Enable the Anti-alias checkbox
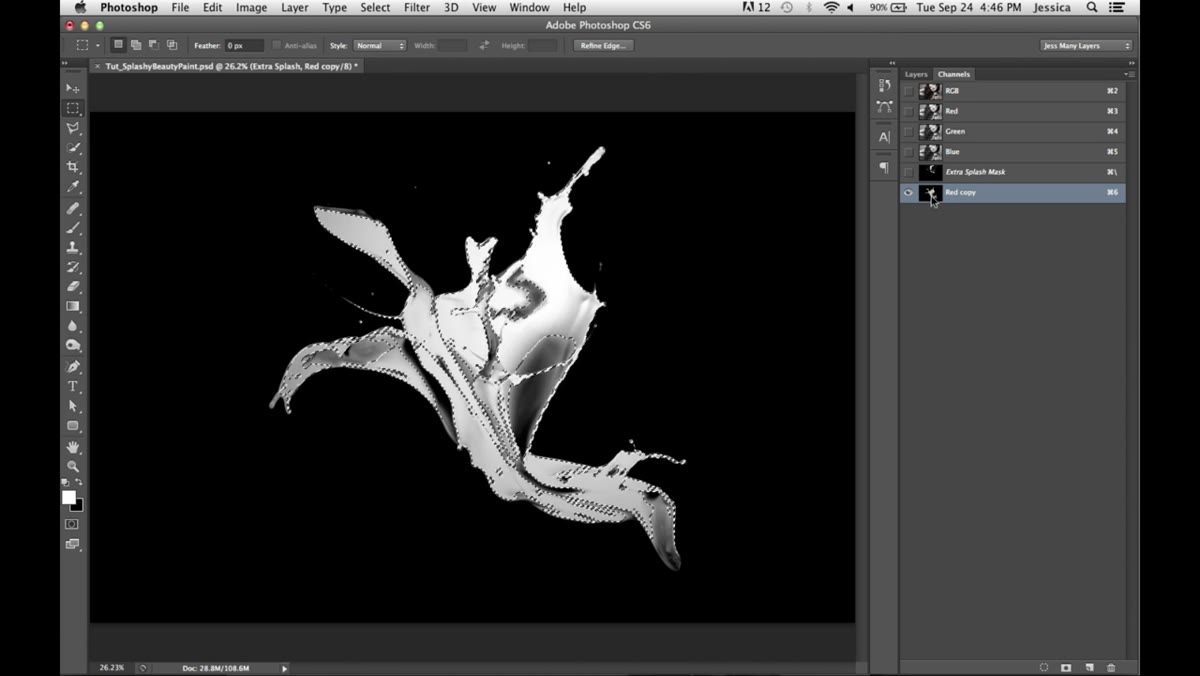1200x676 pixels. click(277, 45)
